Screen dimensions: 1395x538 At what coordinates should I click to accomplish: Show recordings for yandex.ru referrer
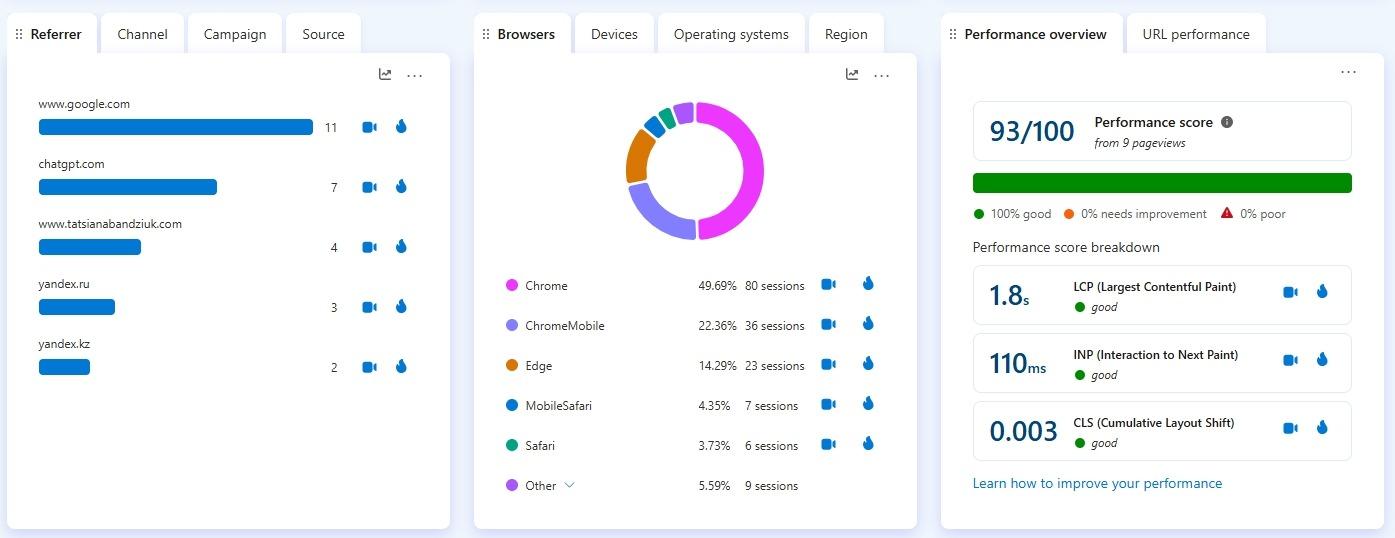pyautogui.click(x=369, y=307)
